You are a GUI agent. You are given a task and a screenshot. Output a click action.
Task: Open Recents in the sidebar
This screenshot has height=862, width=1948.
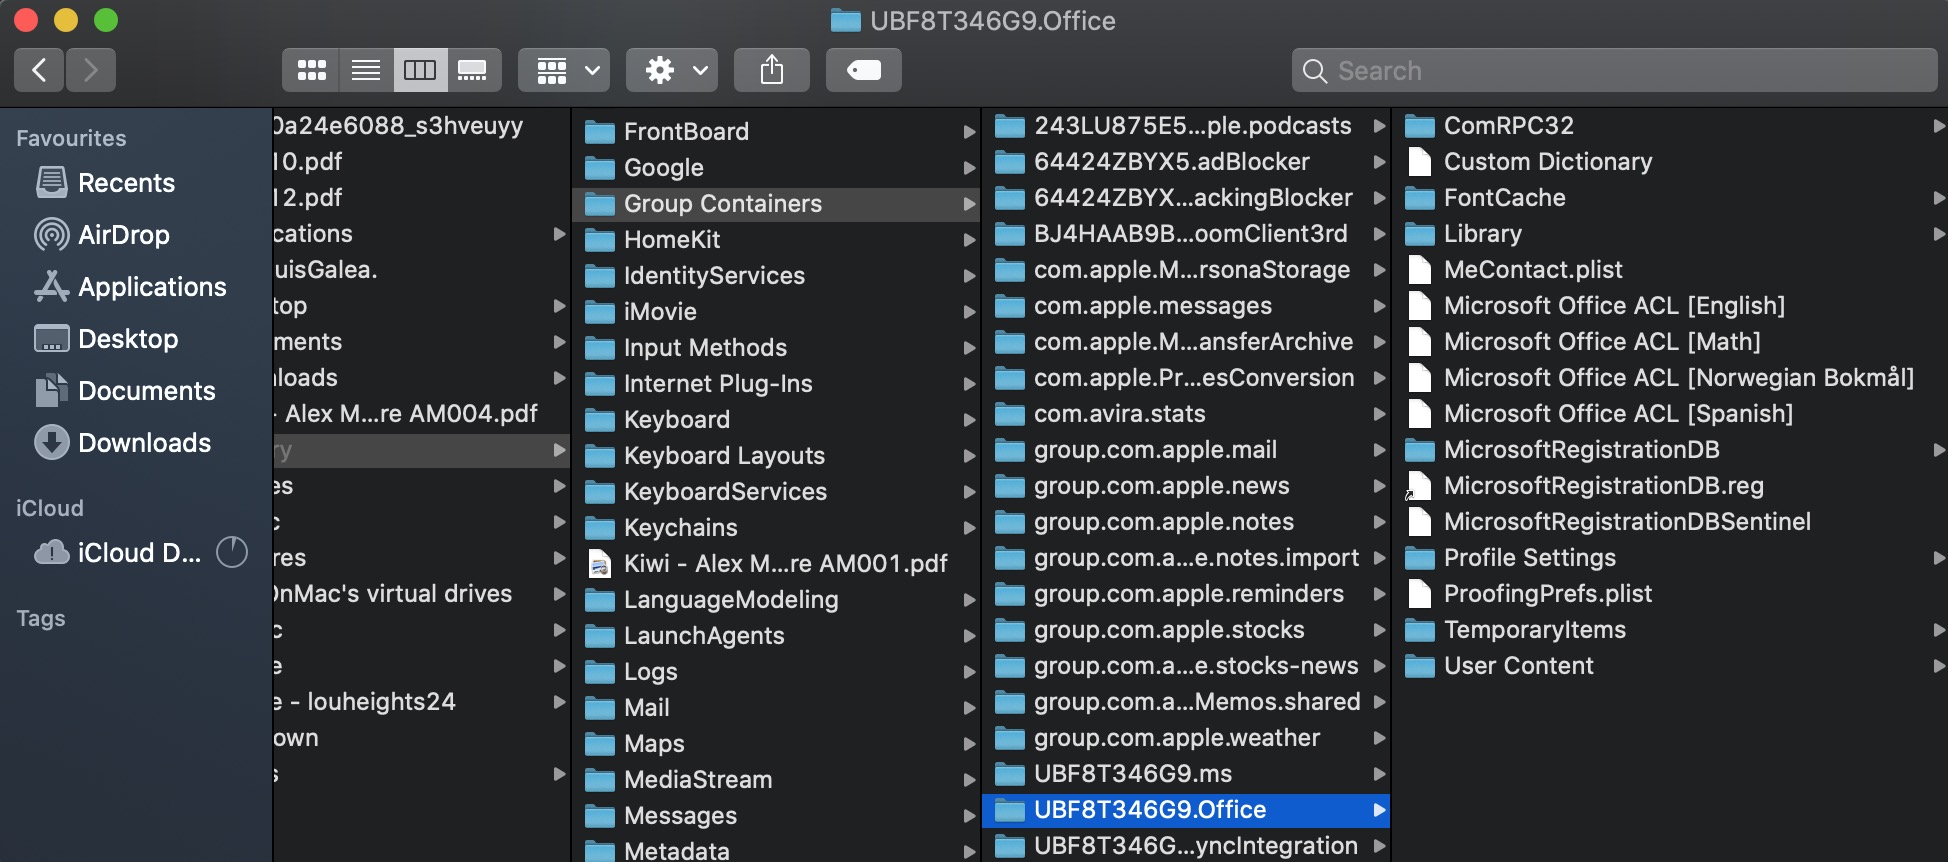pyautogui.click(x=126, y=183)
